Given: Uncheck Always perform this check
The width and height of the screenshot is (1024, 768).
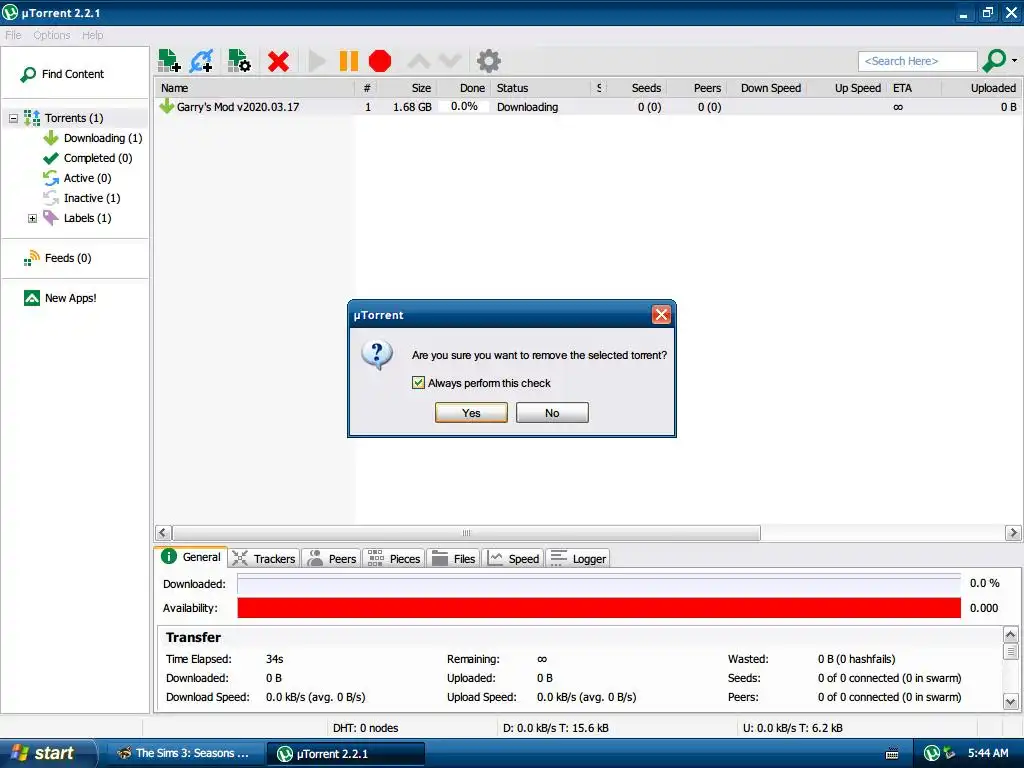Looking at the screenshot, I should point(418,383).
